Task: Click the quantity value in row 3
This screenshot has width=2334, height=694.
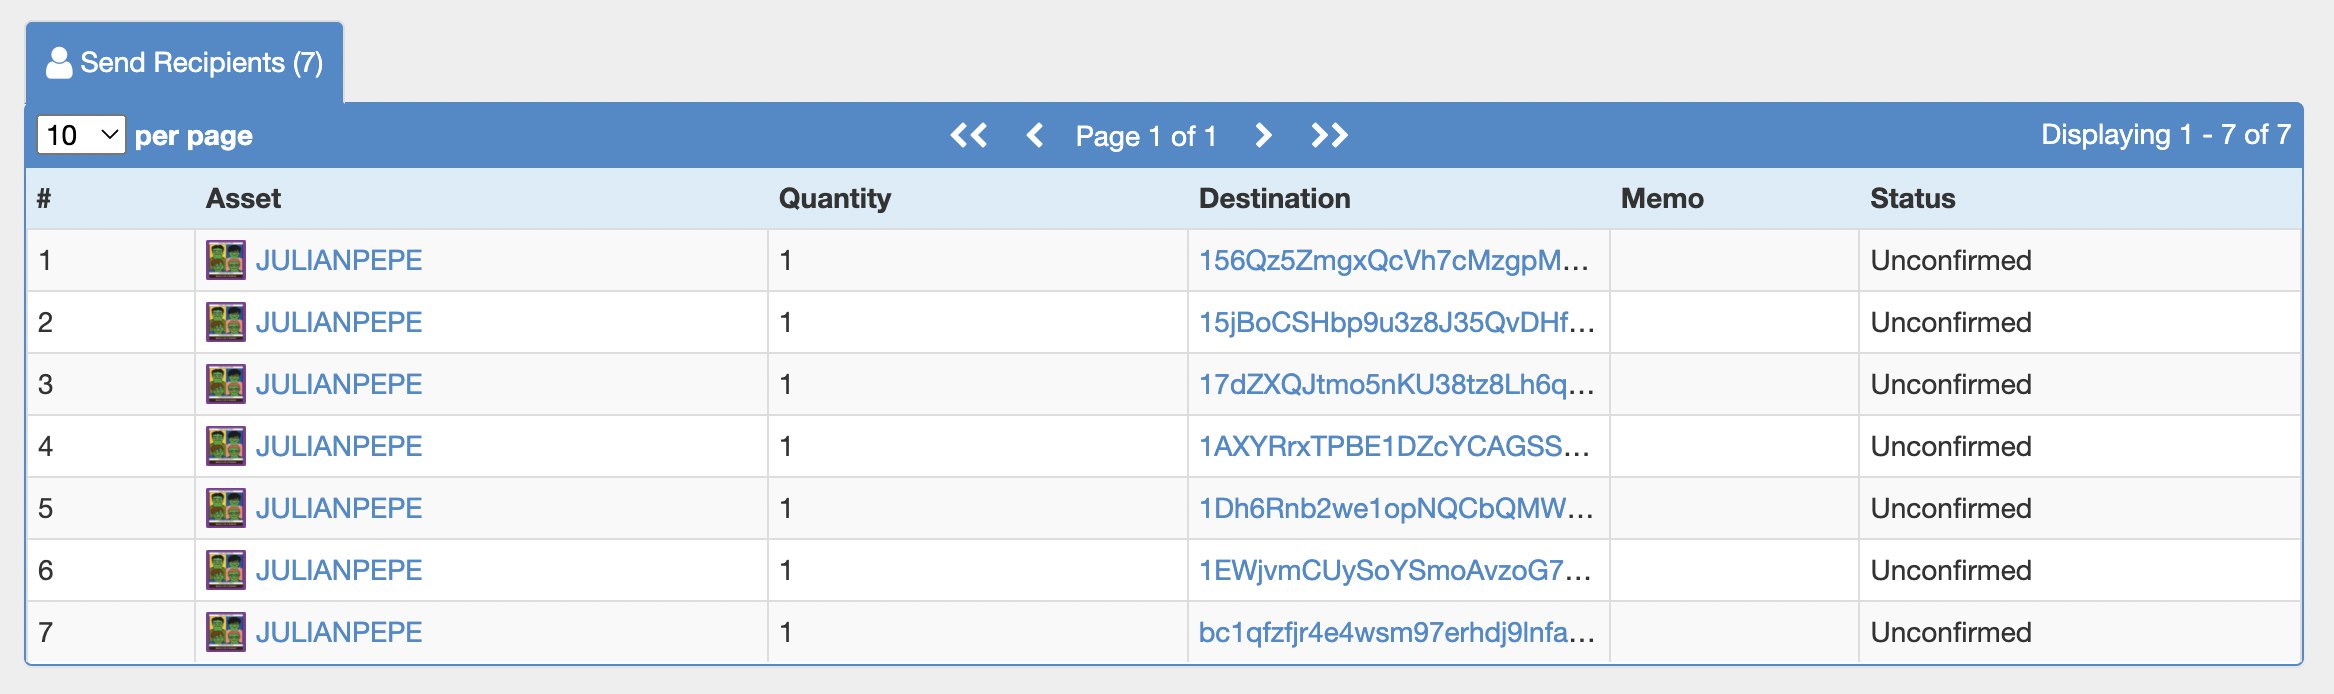Action: [786, 384]
